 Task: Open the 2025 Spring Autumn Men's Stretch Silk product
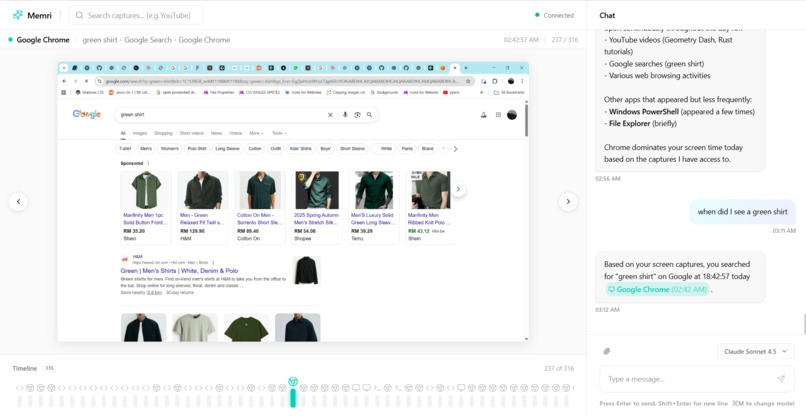[317, 207]
